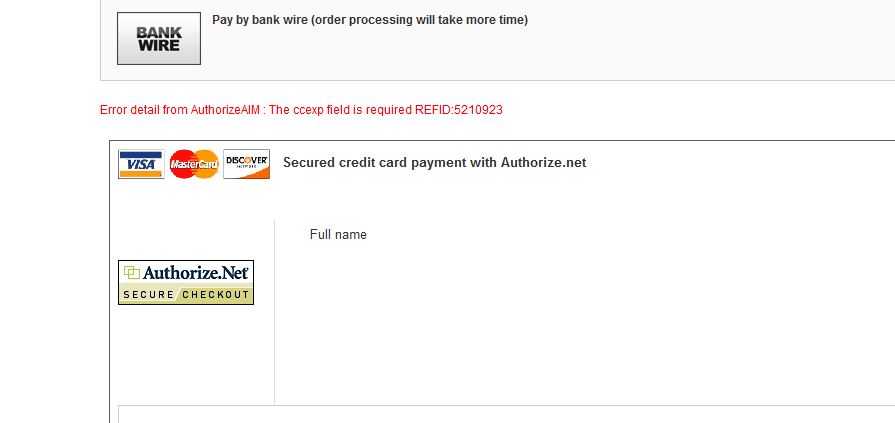
Task: Click the 'Full name' field label
Action: (x=338, y=235)
